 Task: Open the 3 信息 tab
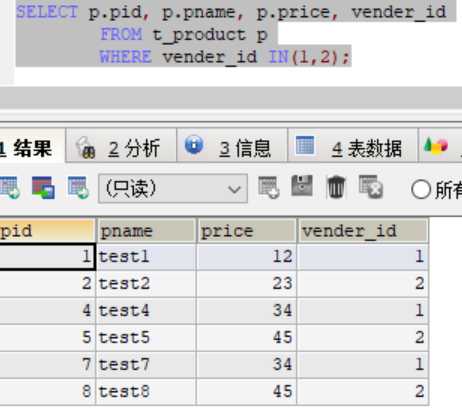(x=232, y=147)
